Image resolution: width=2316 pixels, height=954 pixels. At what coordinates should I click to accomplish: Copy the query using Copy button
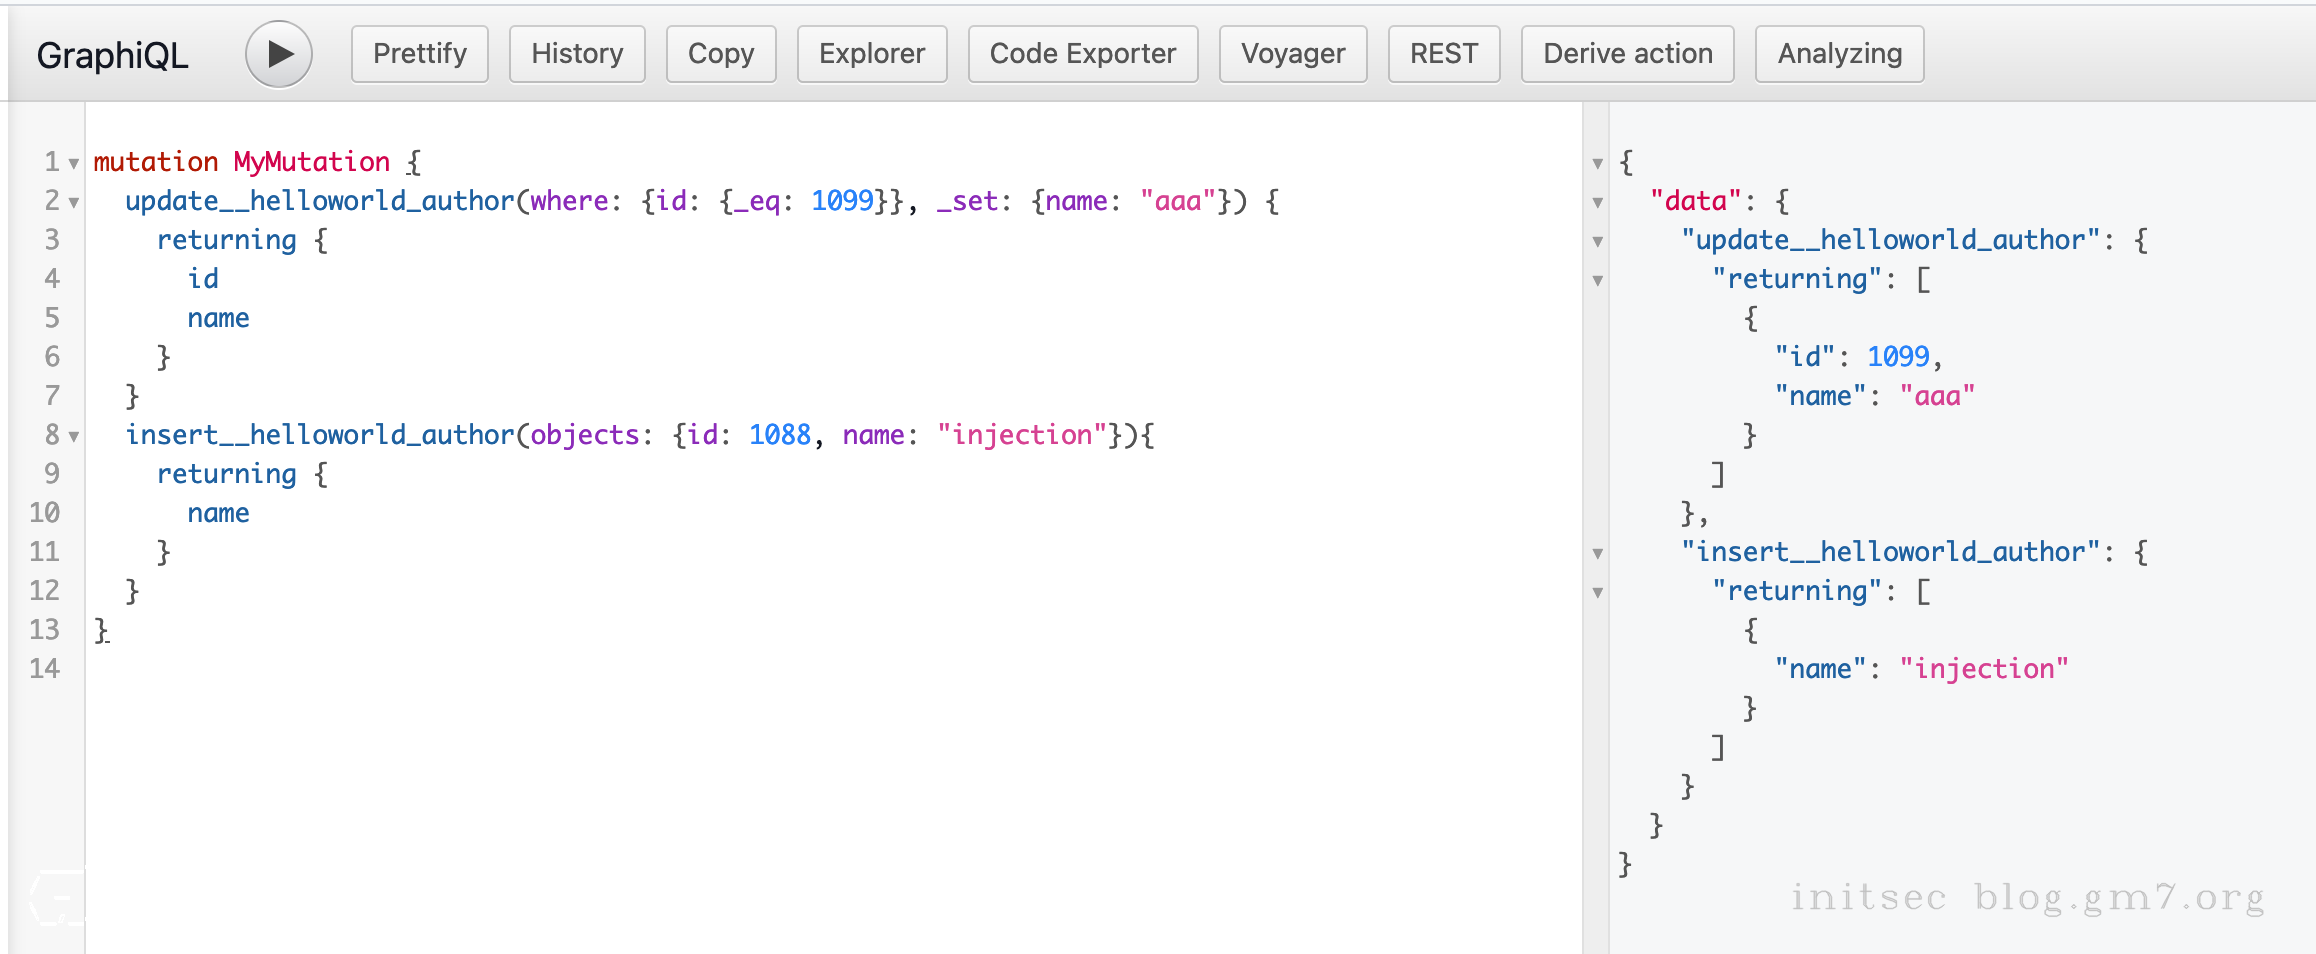coord(721,54)
